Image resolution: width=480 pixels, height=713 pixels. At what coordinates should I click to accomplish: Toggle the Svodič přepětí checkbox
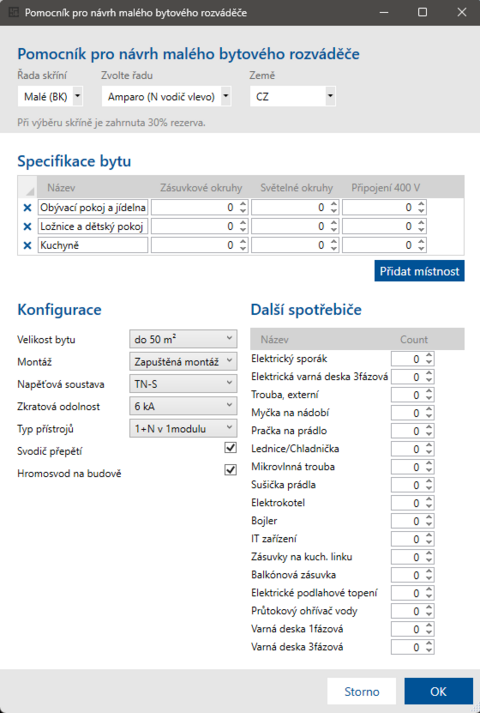(x=230, y=447)
